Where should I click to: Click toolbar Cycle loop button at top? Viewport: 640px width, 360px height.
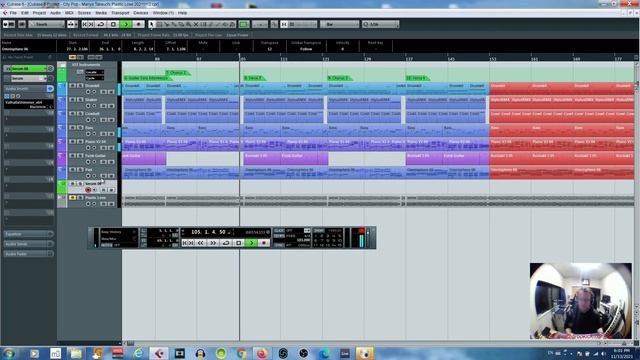point(101,24)
